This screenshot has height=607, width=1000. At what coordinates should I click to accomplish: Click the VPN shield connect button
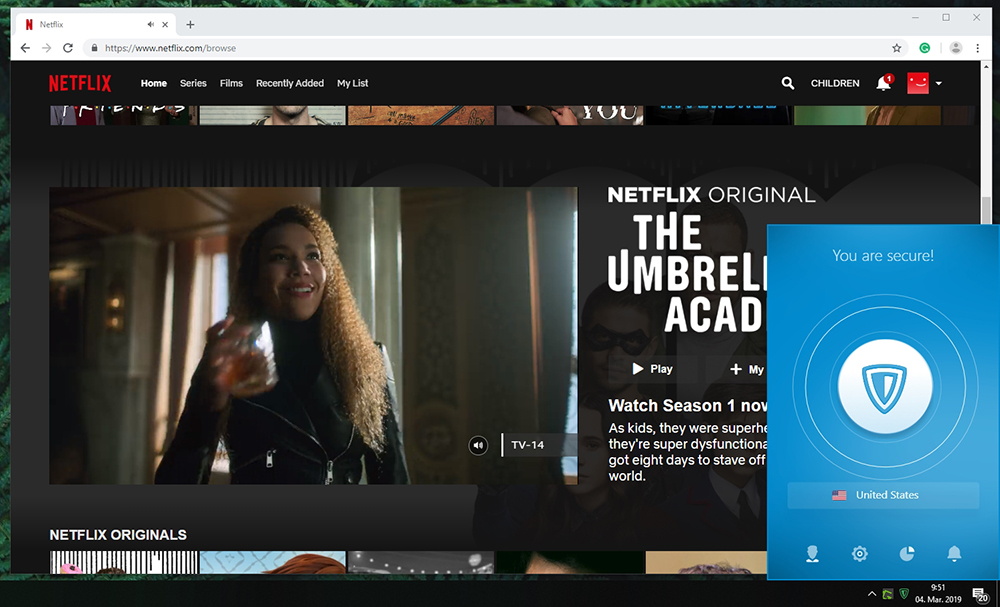885,386
